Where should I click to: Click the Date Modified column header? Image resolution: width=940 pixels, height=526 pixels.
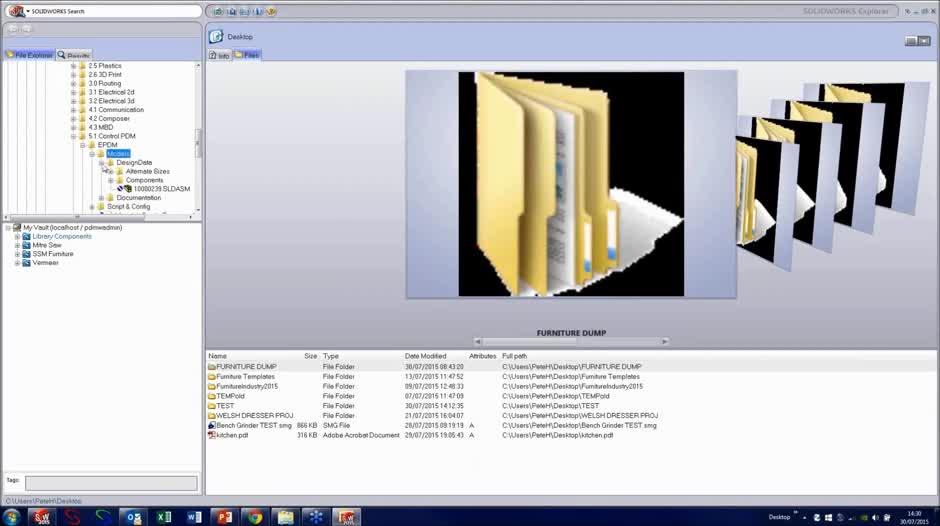click(x=426, y=356)
